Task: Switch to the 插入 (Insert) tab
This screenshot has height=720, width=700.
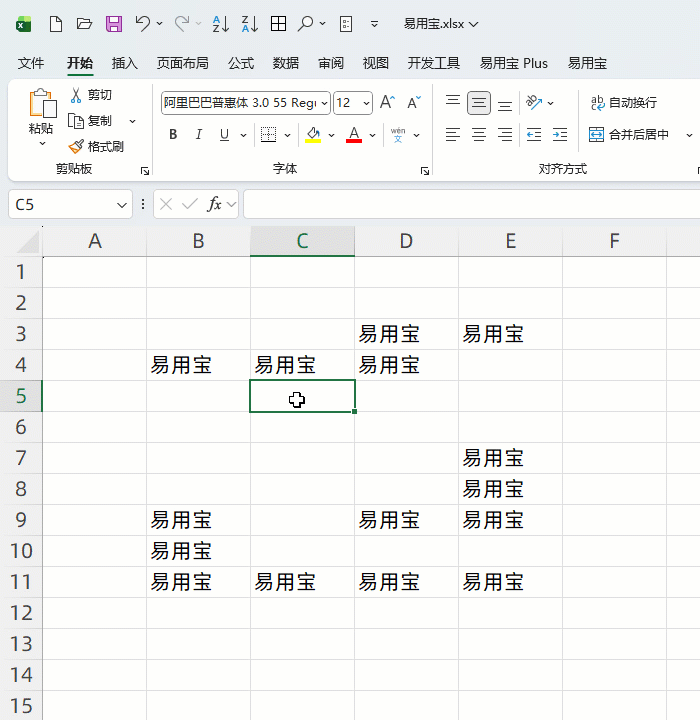Action: pyautogui.click(x=125, y=63)
